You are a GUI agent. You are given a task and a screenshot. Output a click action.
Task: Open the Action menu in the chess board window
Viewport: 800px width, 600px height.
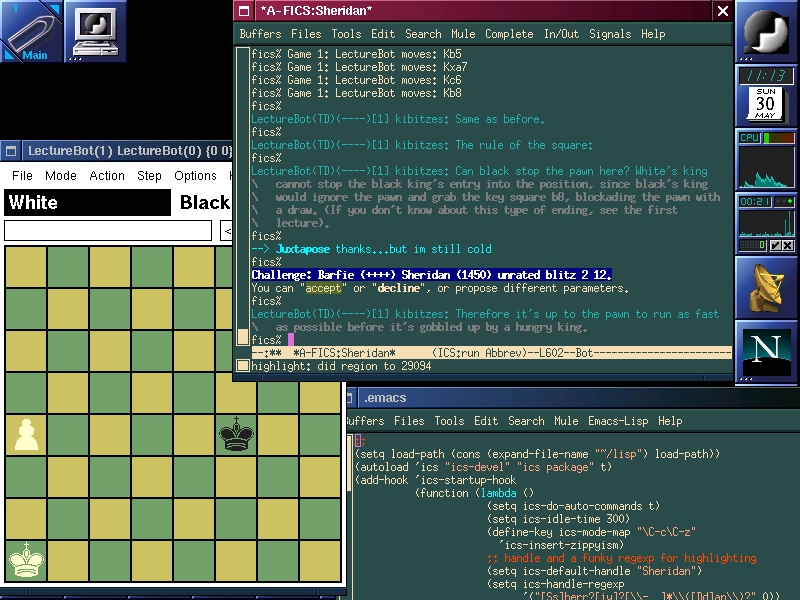[107, 176]
